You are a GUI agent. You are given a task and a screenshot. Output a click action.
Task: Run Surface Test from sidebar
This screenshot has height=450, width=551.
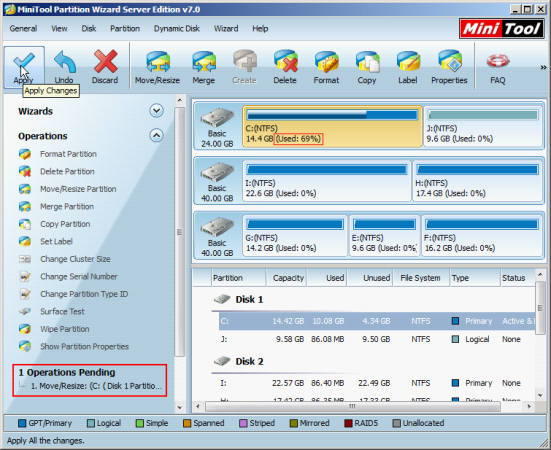pyautogui.click(x=62, y=312)
